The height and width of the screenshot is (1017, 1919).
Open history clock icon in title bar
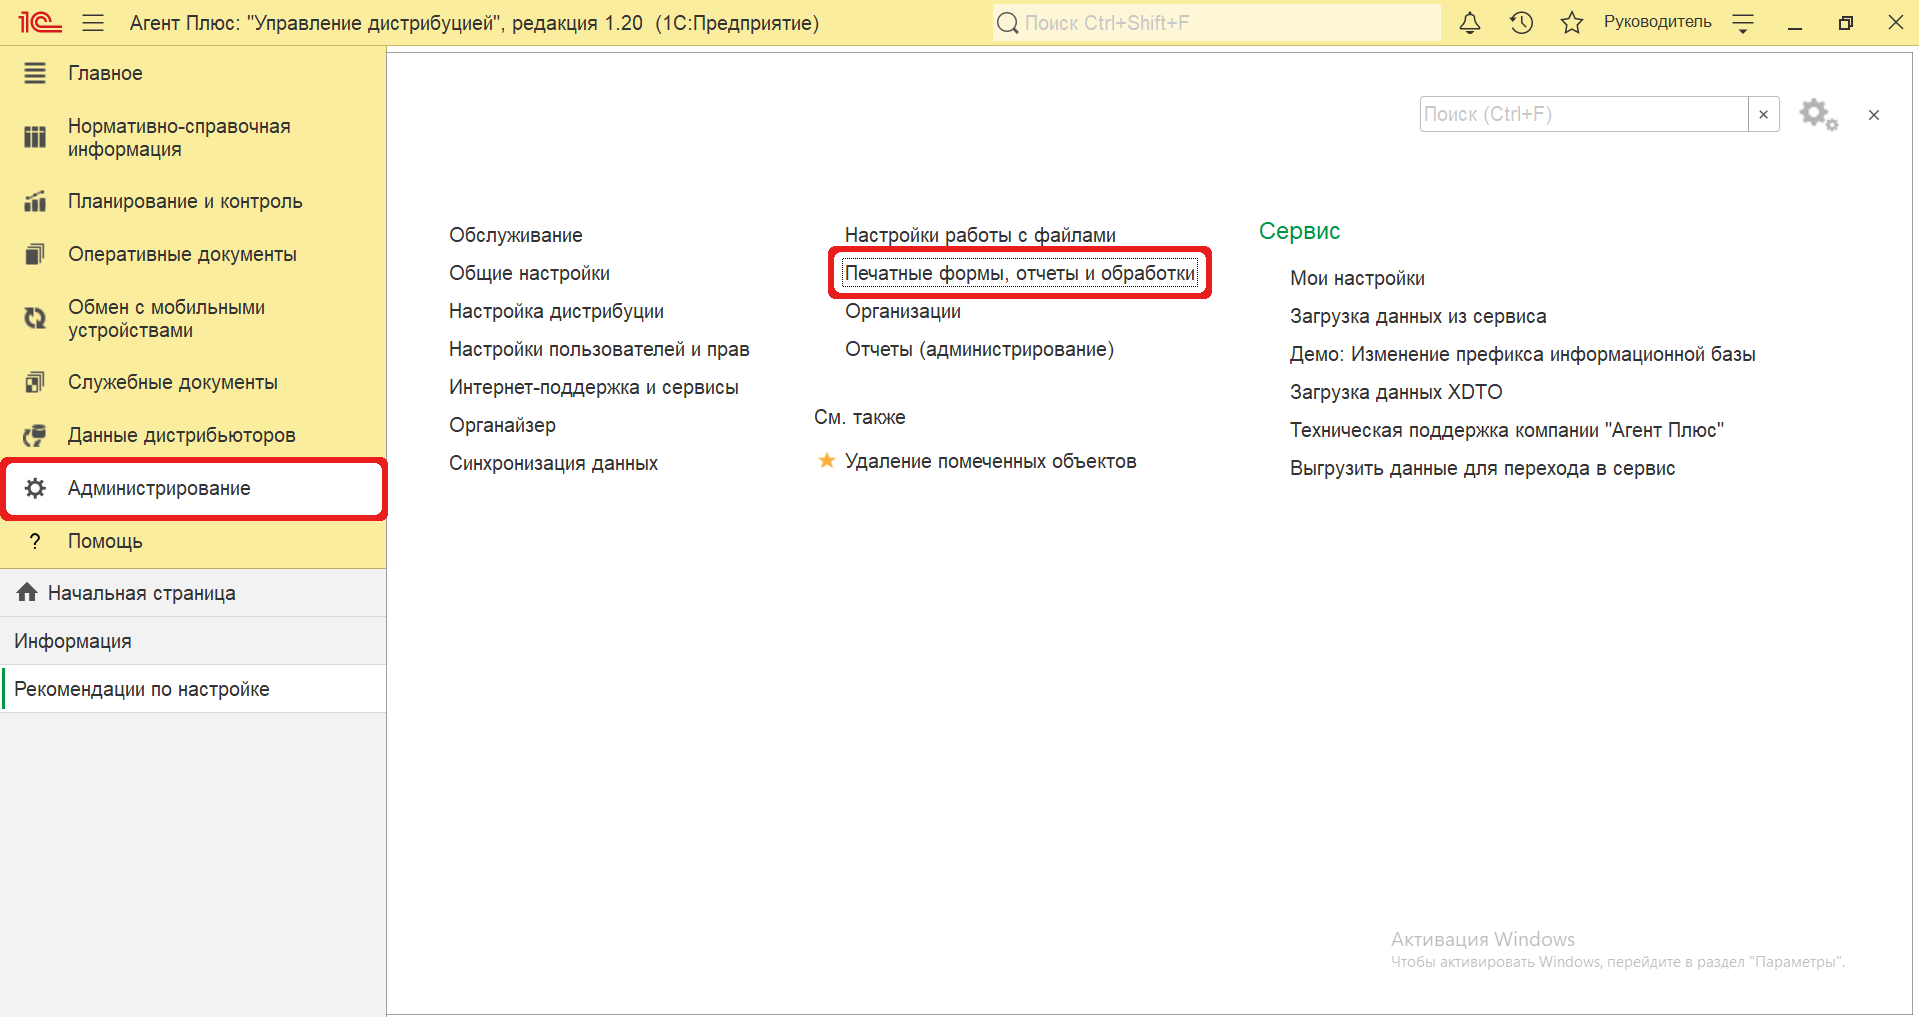pos(1521,23)
